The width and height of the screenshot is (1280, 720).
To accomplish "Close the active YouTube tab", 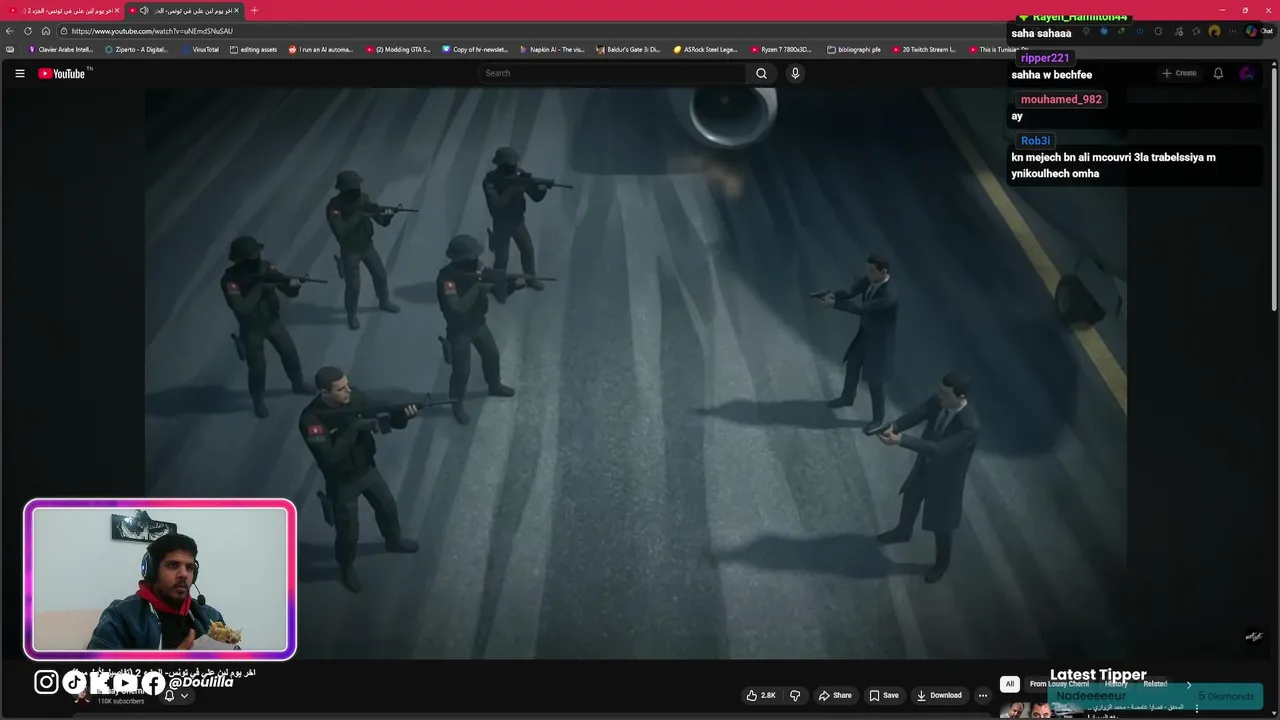I will point(237,11).
